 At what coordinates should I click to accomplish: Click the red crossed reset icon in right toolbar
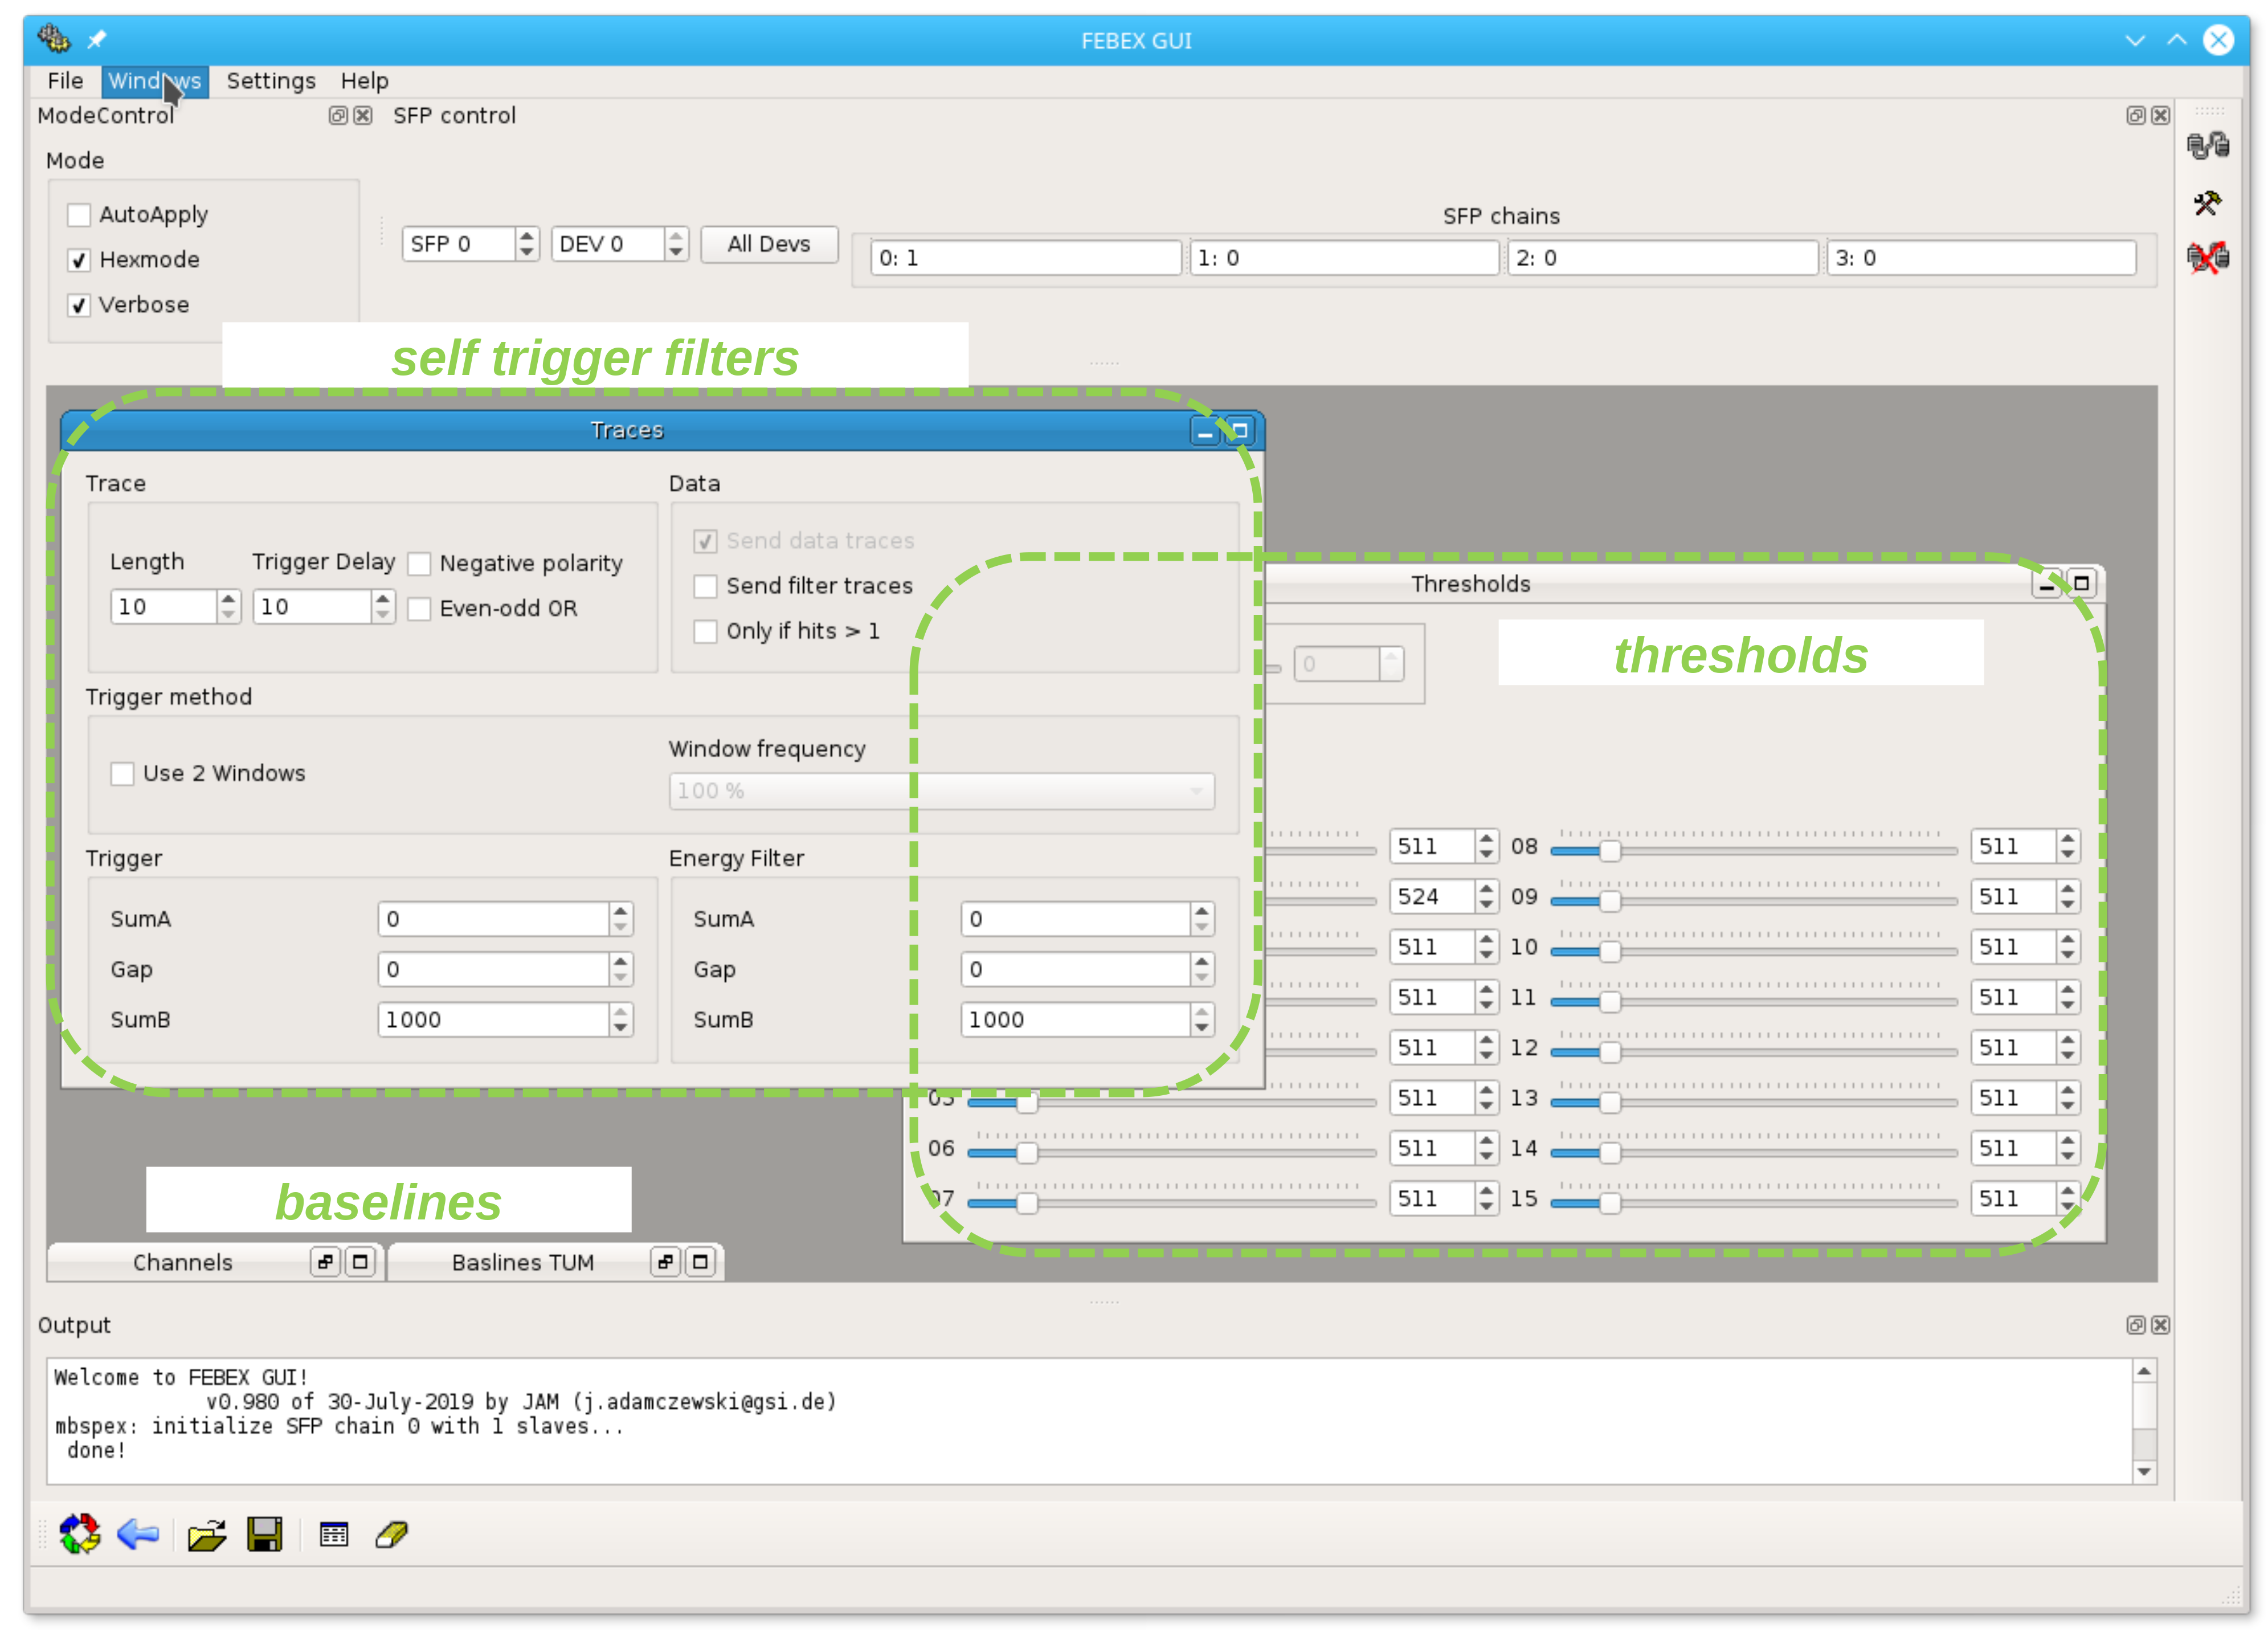click(2208, 258)
